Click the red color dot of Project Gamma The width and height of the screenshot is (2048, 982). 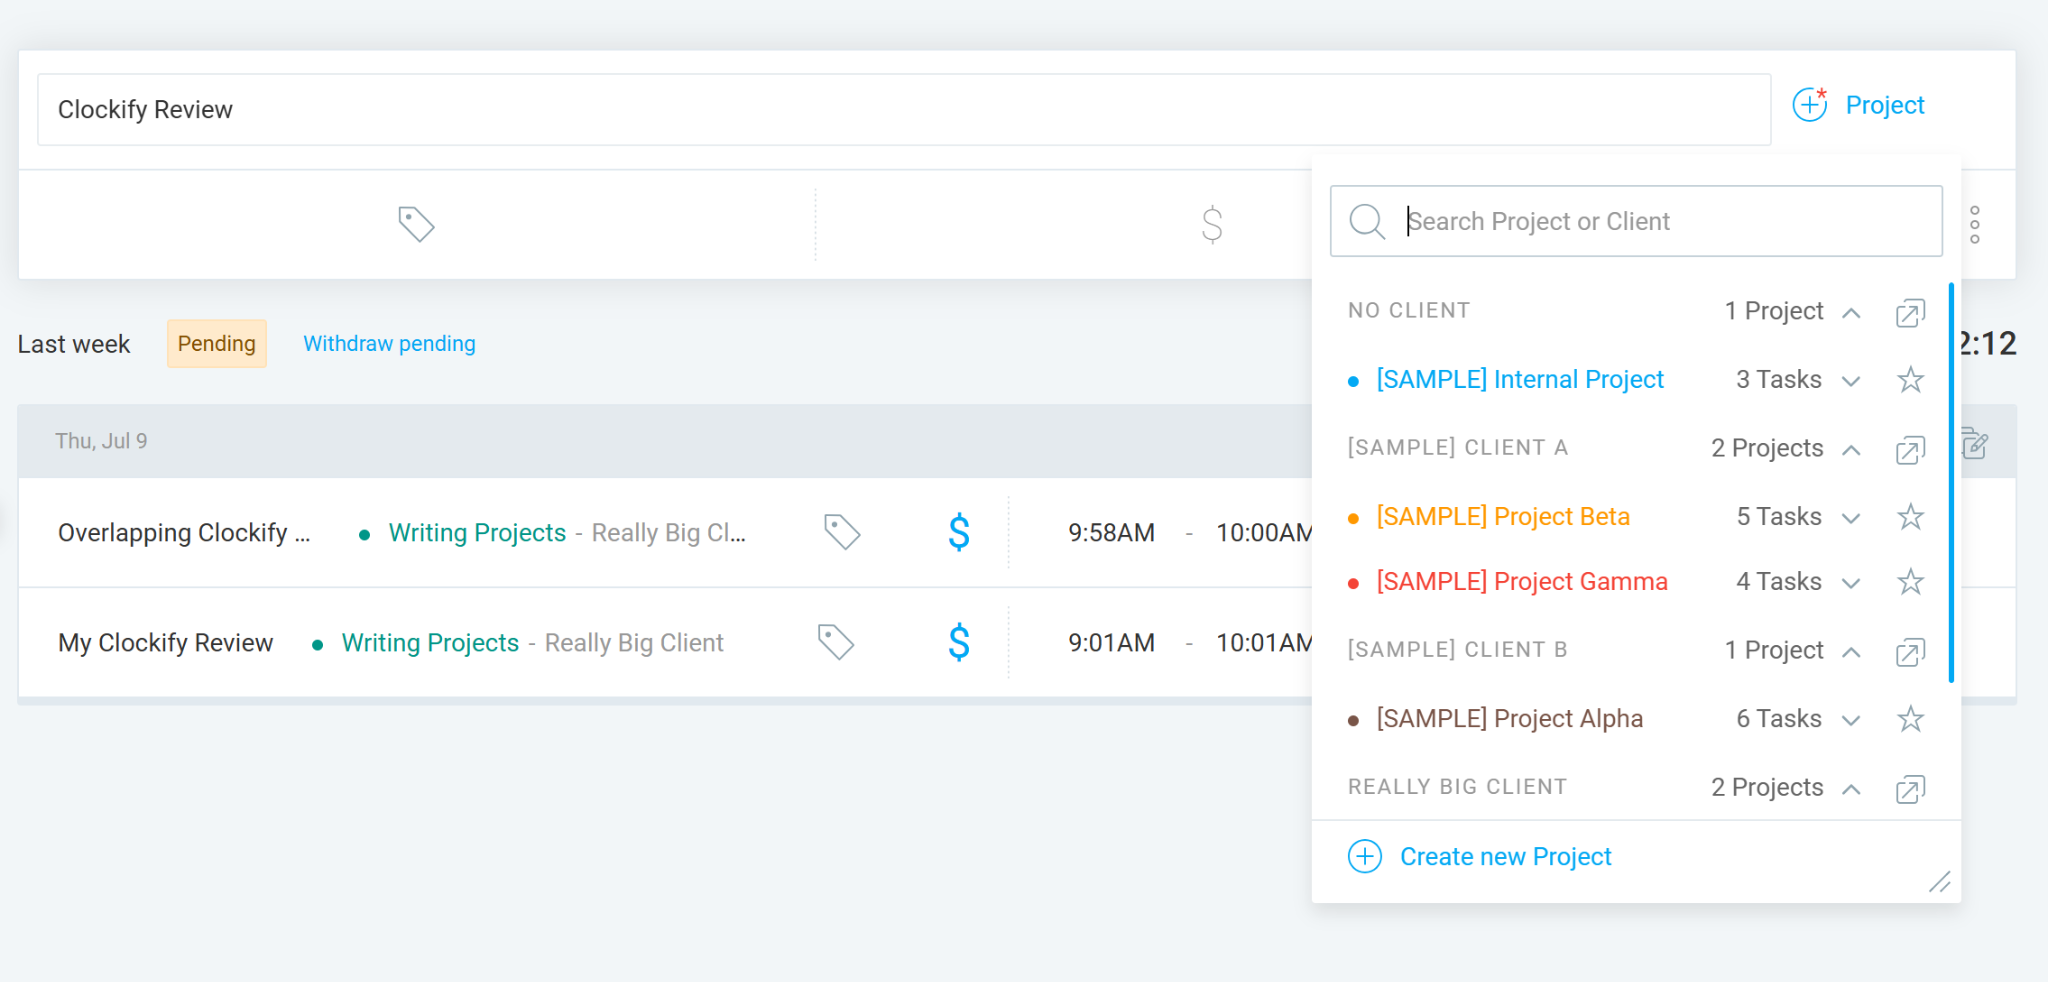point(1353,583)
